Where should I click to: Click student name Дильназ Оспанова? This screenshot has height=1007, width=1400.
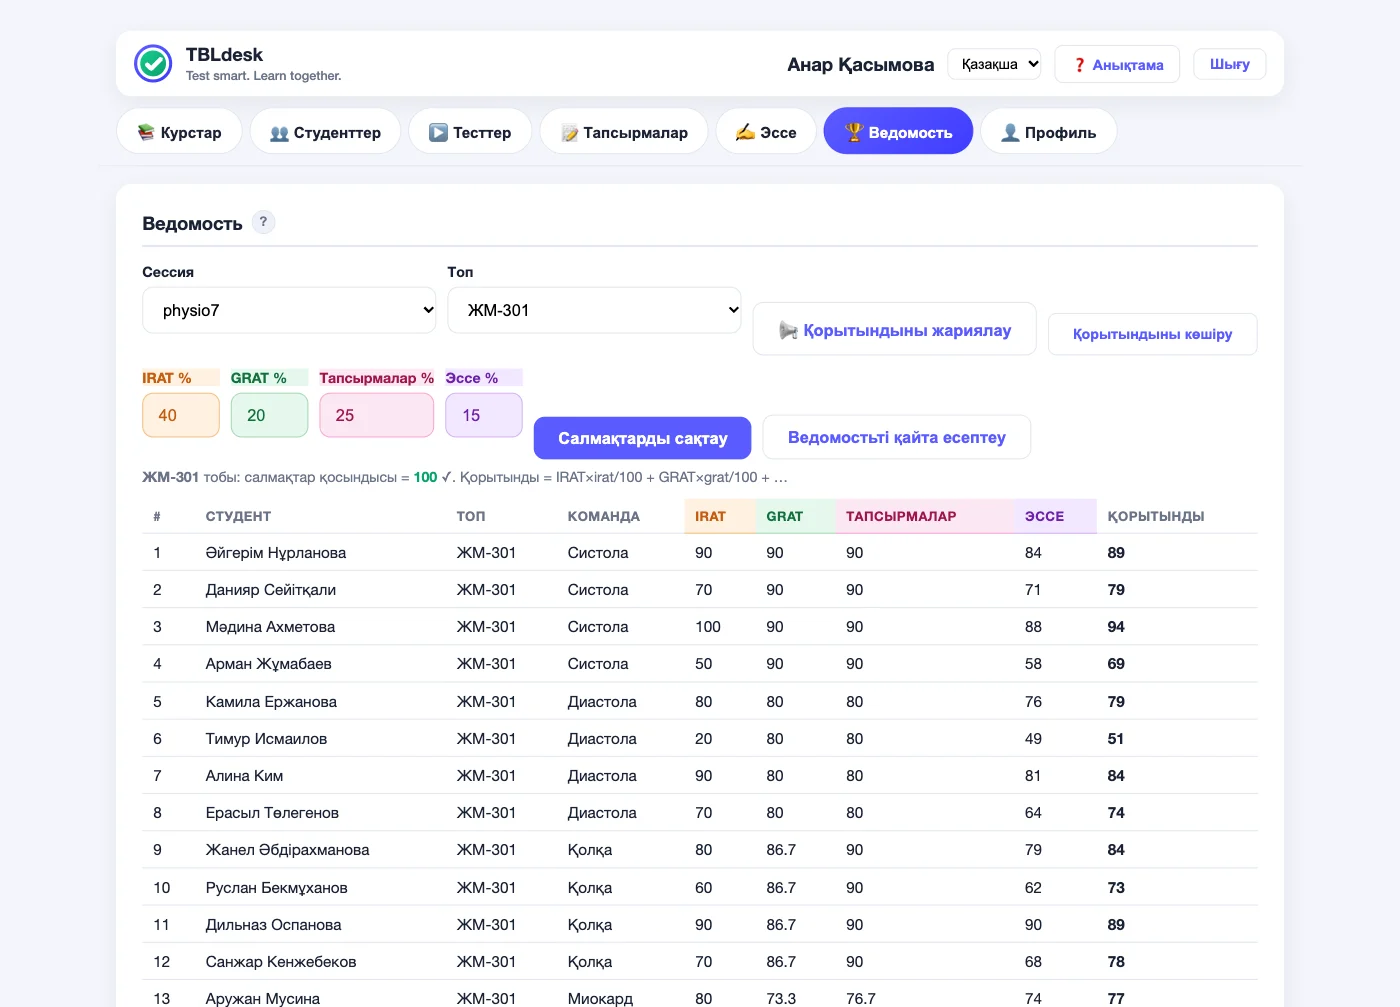pyautogui.click(x=273, y=925)
